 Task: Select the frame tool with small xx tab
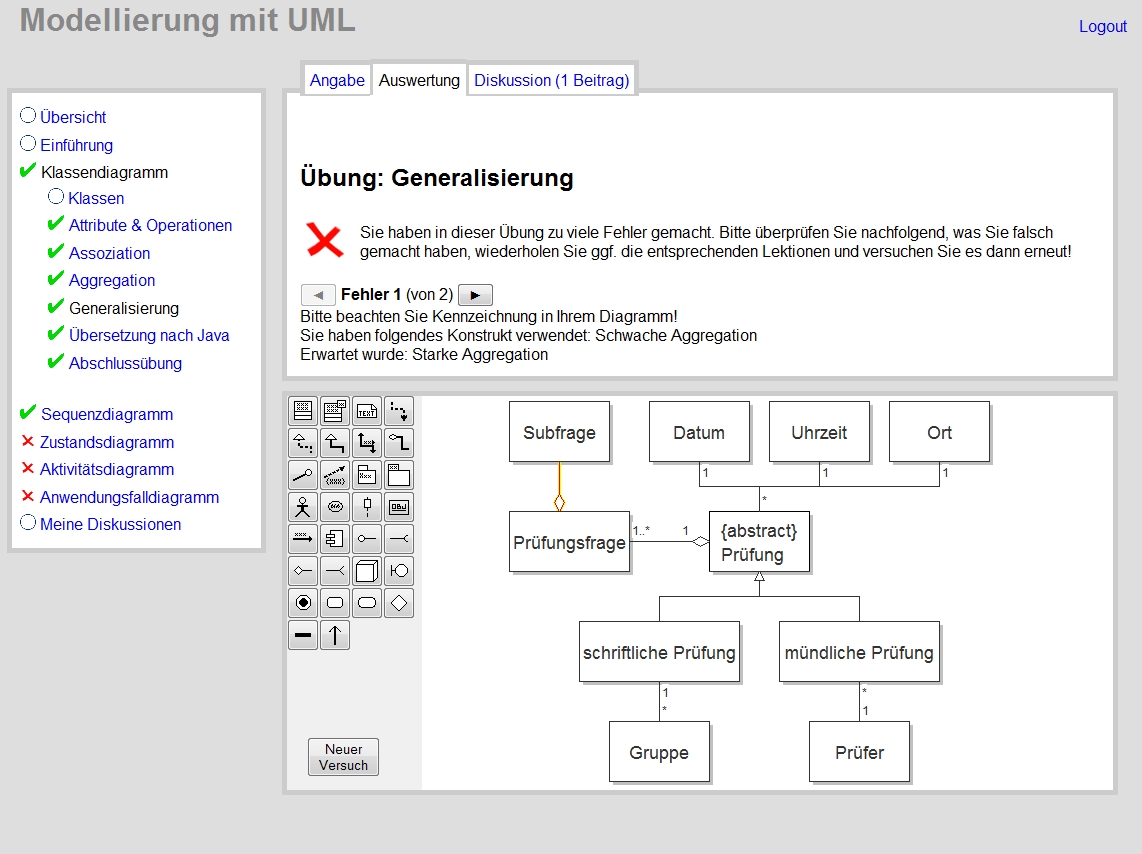pos(399,475)
